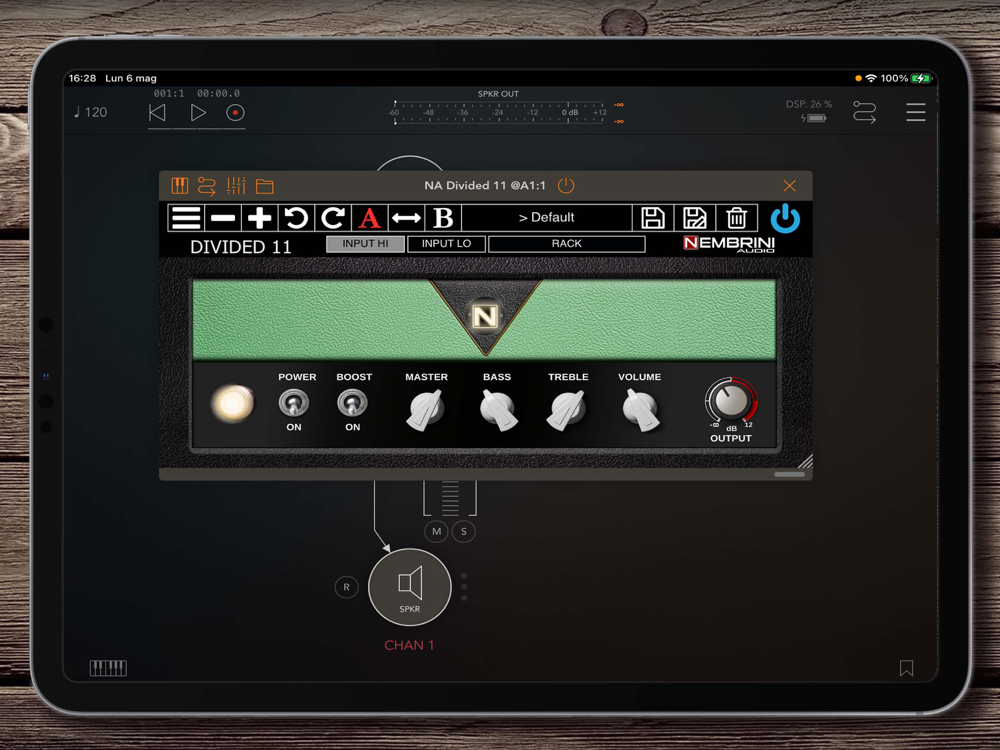Click the plus zoom-in button
The width and height of the screenshot is (1000, 750).
pos(260,217)
